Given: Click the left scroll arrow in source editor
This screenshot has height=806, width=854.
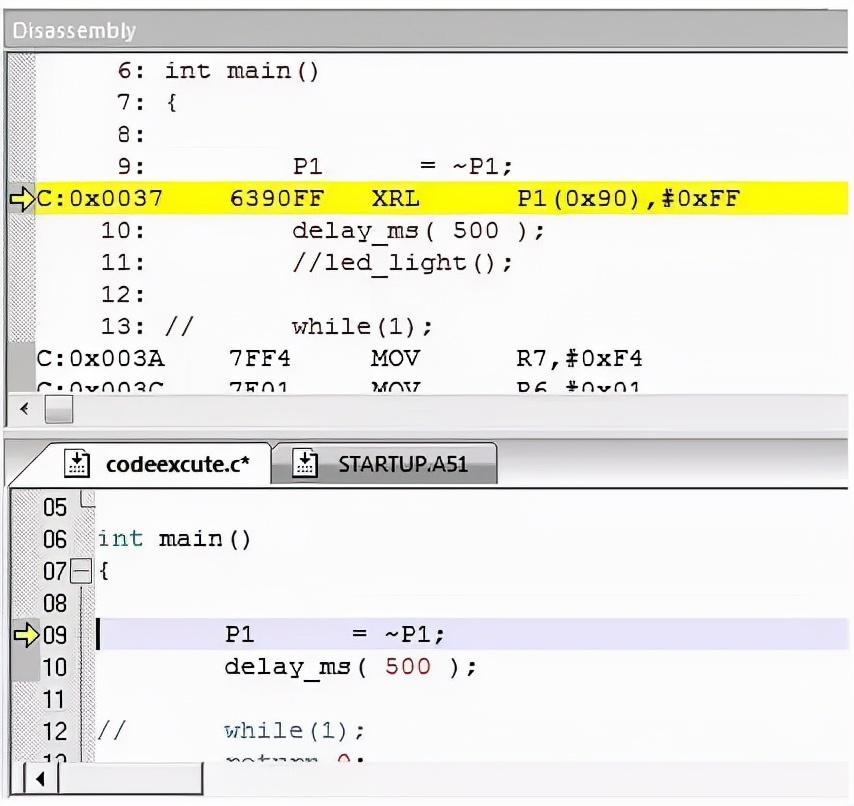Looking at the screenshot, I should pyautogui.click(x=40, y=778).
